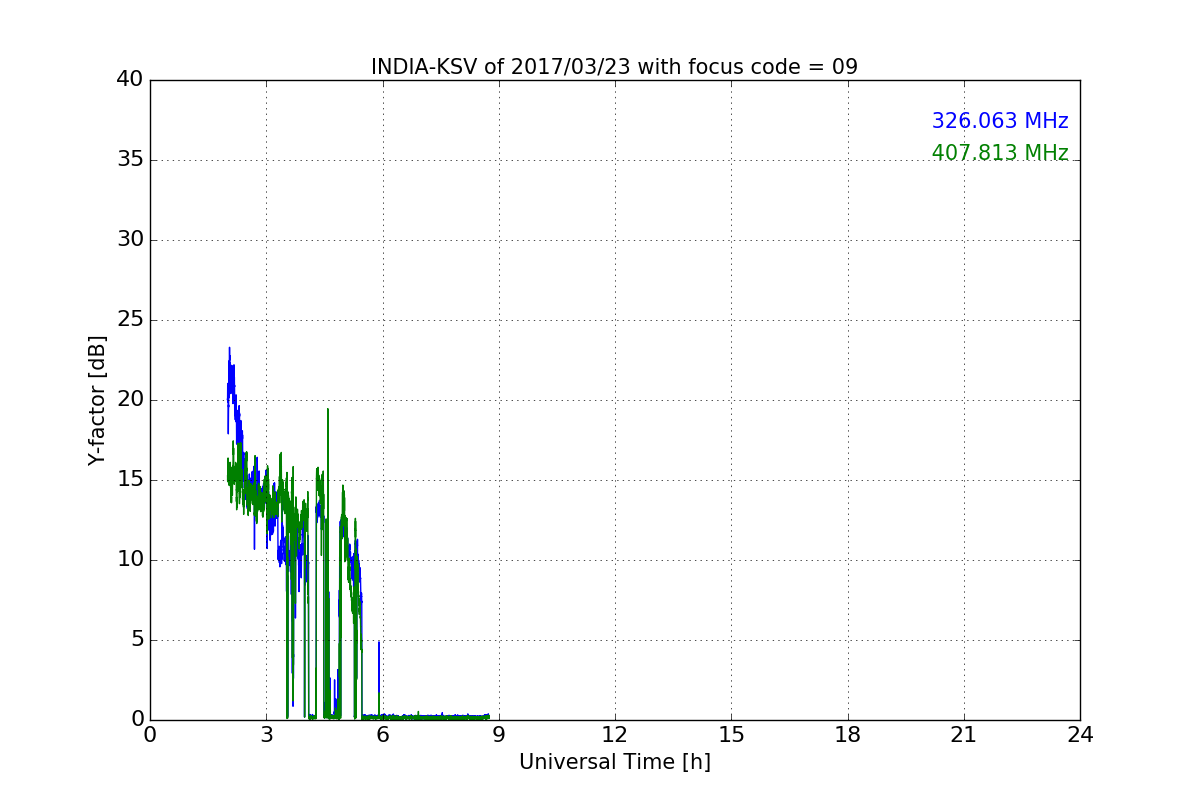This screenshot has height=800, width=1200.
Task: Click the green spike near 19.5 dB
Action: click(x=327, y=409)
